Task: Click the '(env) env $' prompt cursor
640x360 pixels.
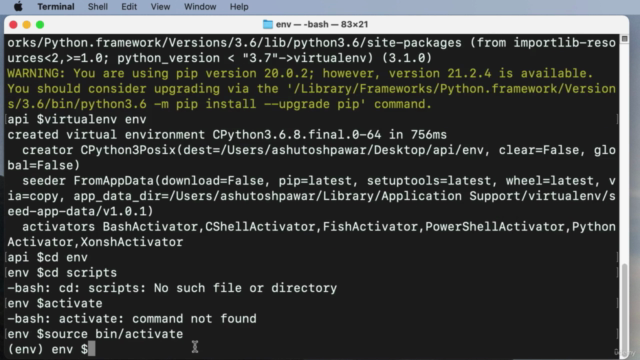Action: (x=91, y=349)
